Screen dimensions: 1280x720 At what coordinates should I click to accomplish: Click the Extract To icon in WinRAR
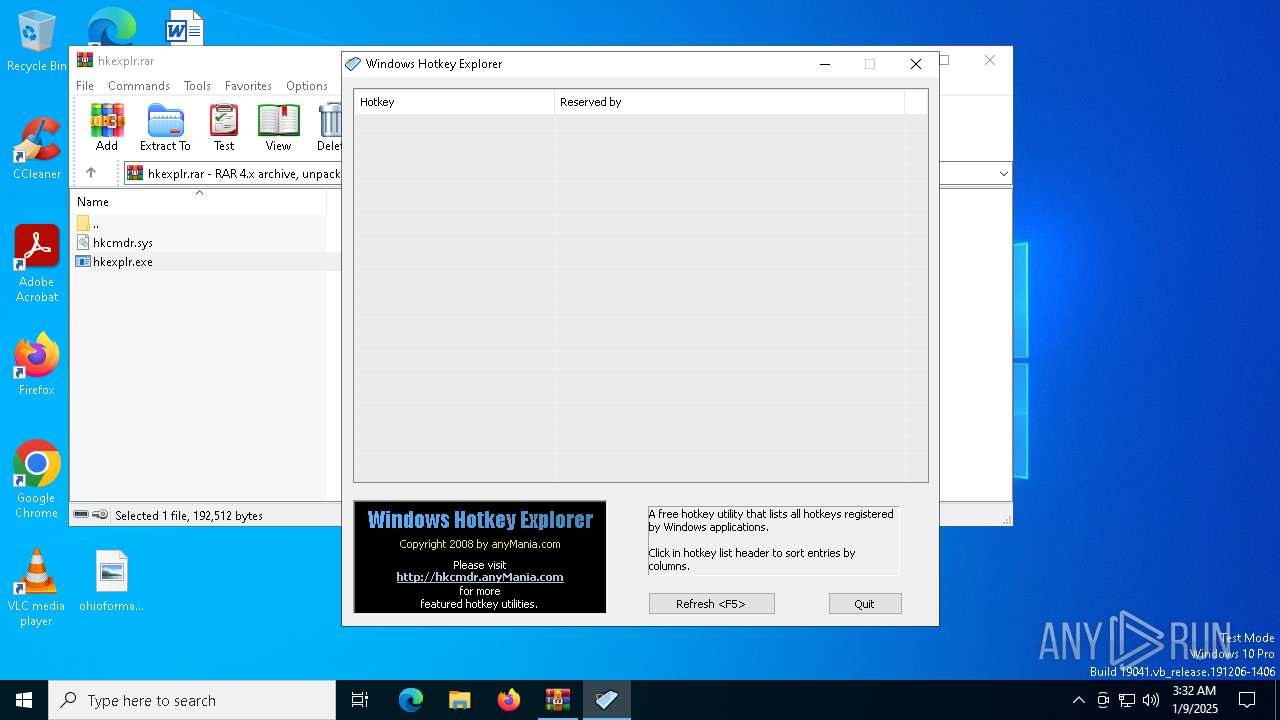pyautogui.click(x=165, y=127)
